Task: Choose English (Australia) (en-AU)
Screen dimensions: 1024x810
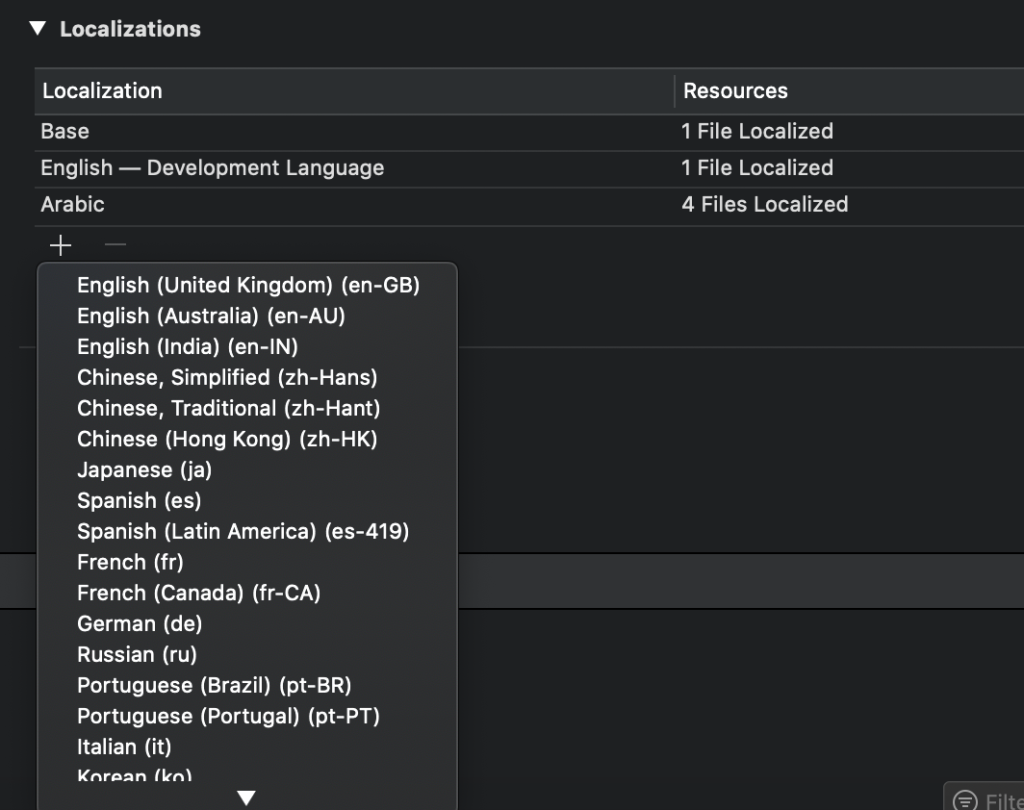Action: [248, 316]
